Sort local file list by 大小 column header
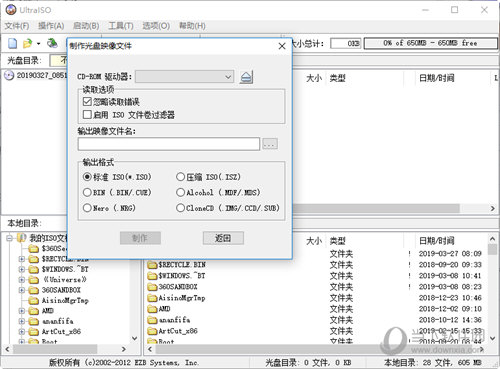 tap(314, 241)
